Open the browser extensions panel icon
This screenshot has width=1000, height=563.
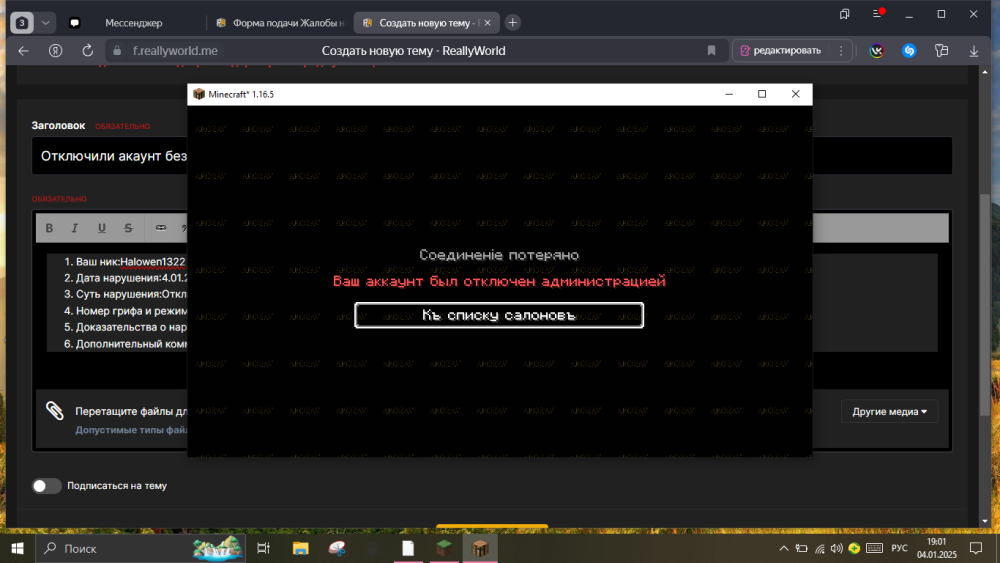941,51
